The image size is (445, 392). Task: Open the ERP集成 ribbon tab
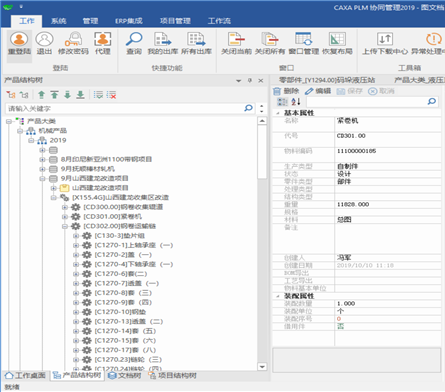[129, 21]
